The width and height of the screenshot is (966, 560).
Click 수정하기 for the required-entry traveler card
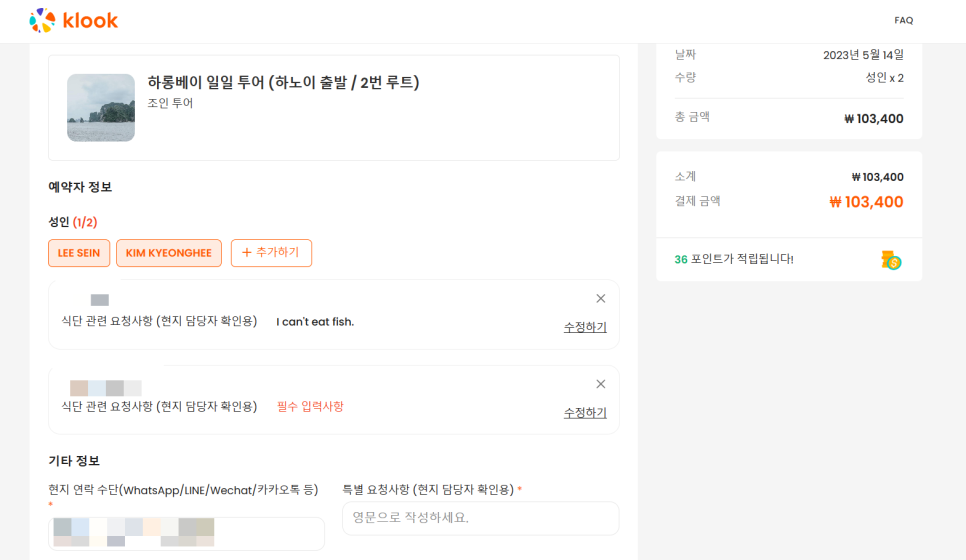pos(585,413)
